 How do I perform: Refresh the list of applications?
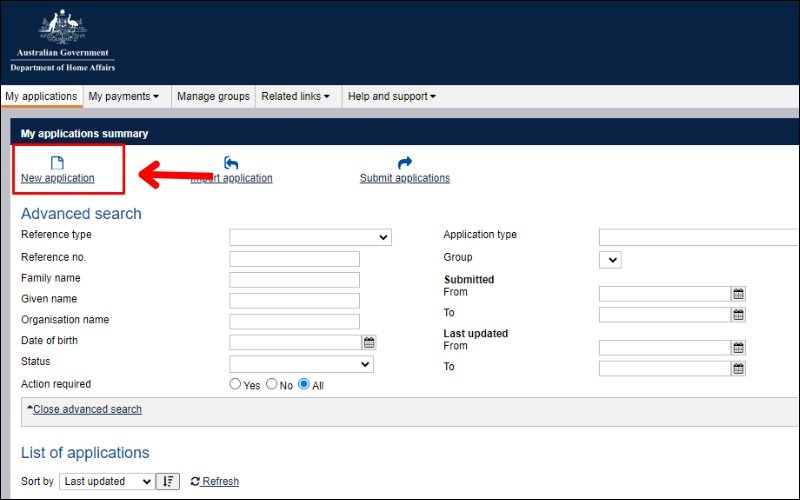click(x=215, y=481)
